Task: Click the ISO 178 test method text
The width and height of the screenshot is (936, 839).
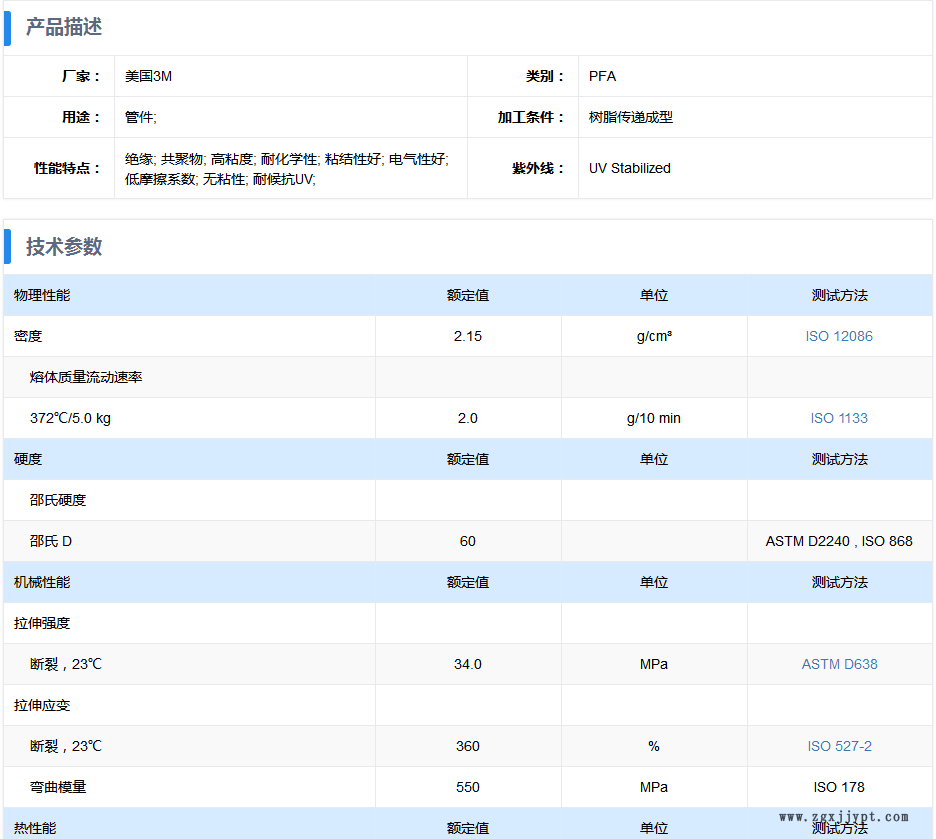Action: [x=839, y=787]
